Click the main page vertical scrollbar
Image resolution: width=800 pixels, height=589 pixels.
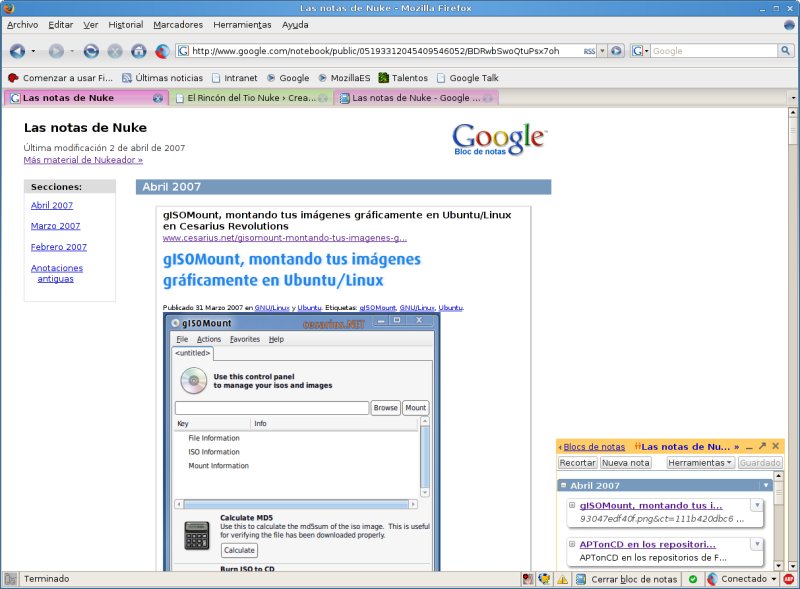point(792,339)
